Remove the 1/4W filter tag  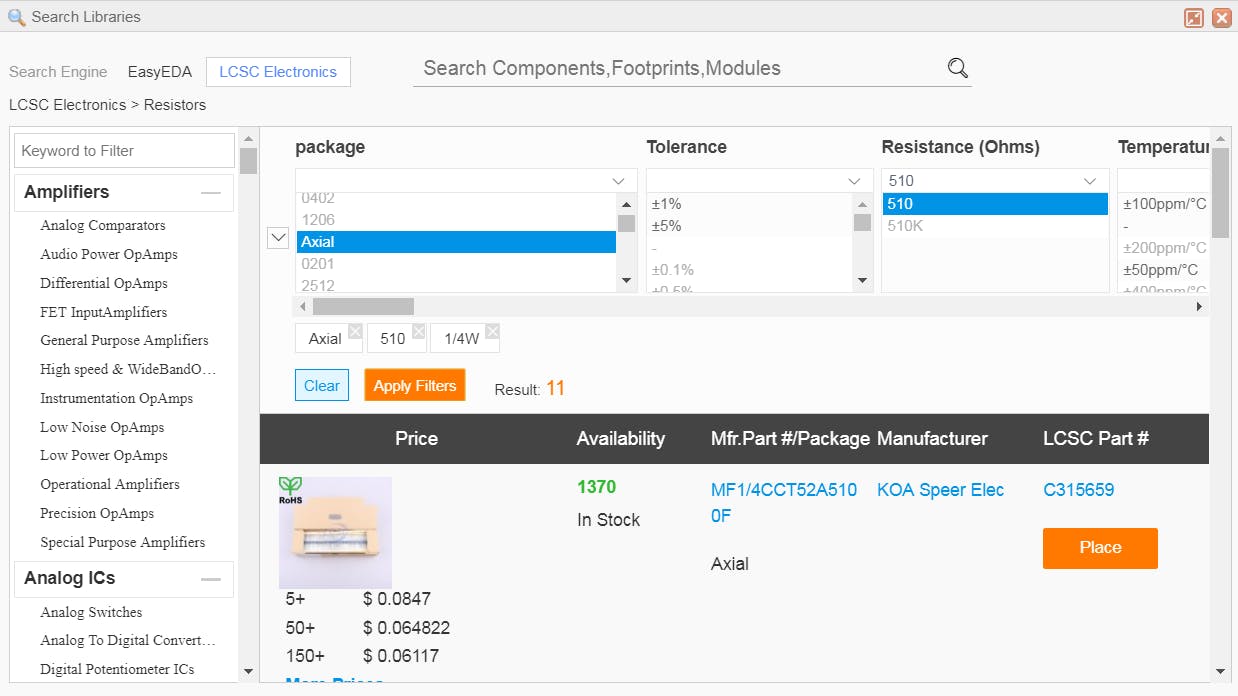click(x=492, y=331)
